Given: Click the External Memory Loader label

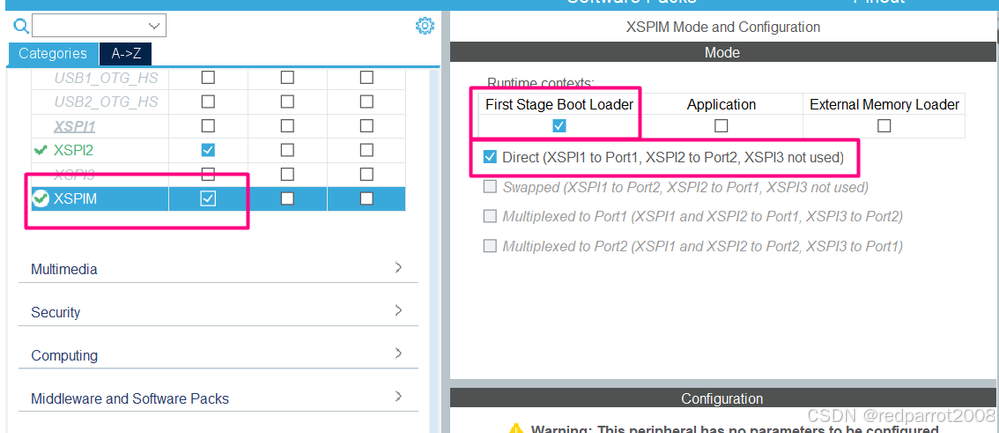Looking at the screenshot, I should [x=884, y=104].
